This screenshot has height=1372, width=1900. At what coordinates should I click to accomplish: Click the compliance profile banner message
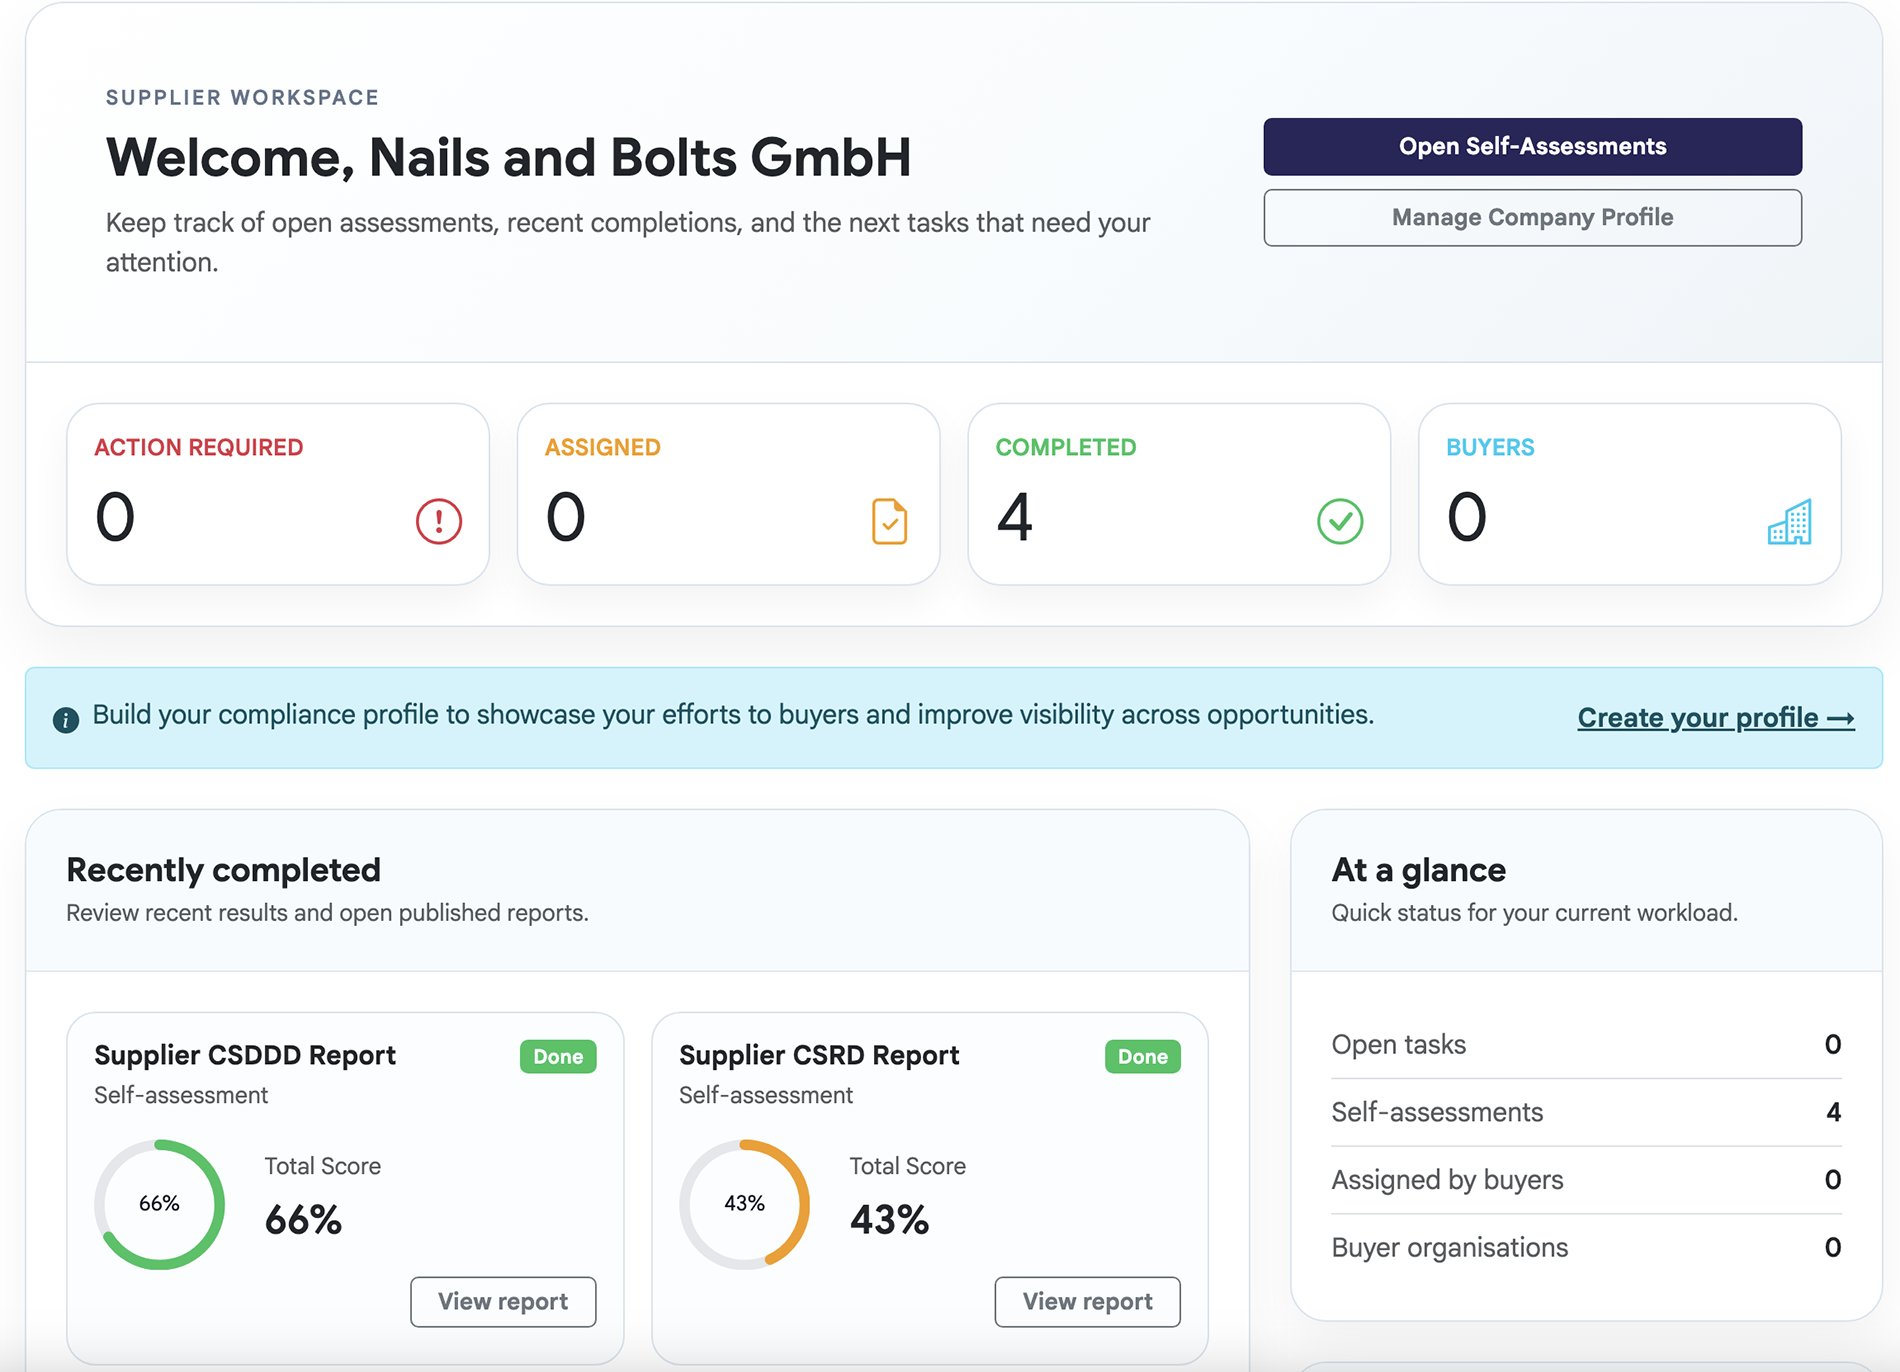coord(733,714)
